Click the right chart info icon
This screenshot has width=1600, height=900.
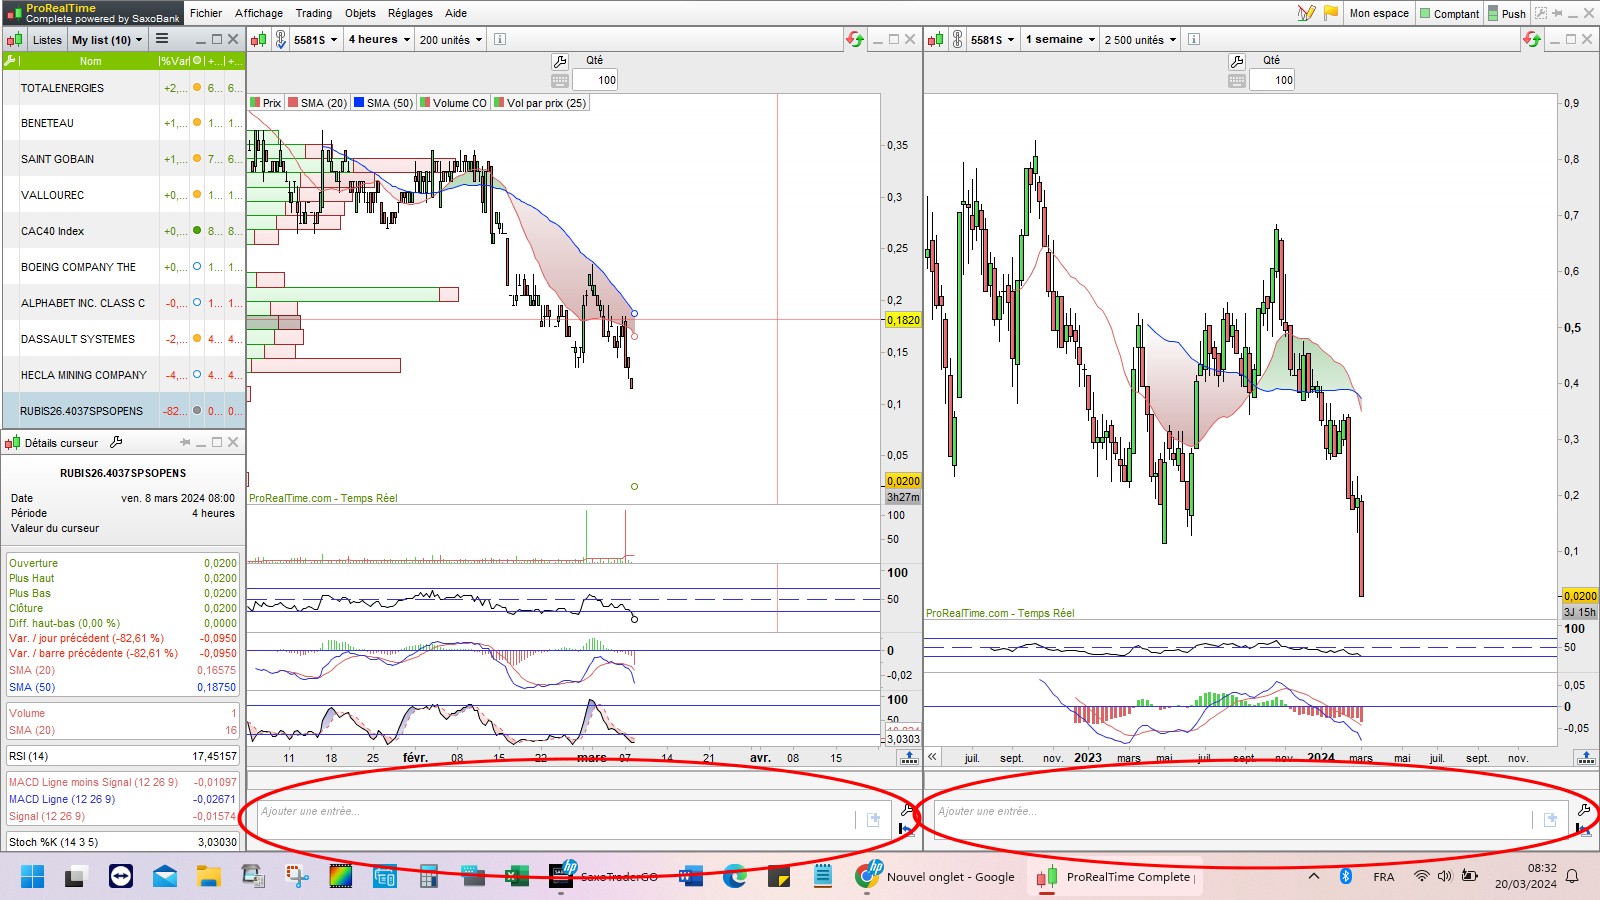1194,40
